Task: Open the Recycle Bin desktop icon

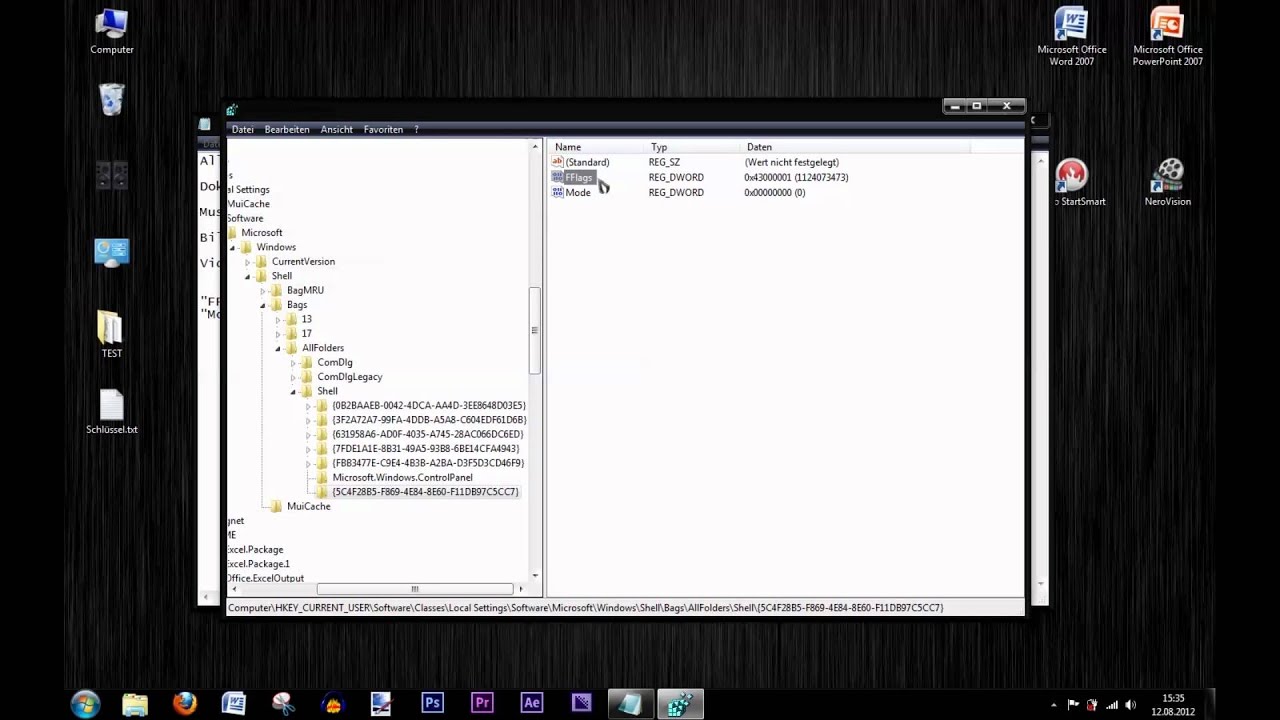Action: point(112,100)
